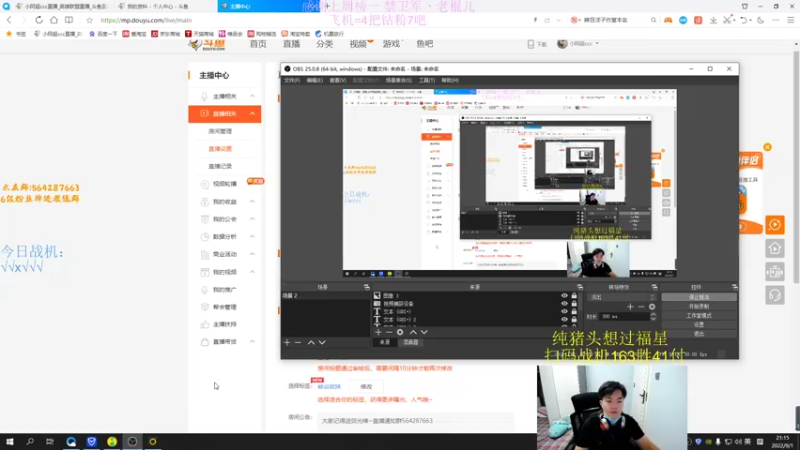This screenshot has height=450, width=800.
Task: Add a scene transition with the plus icon
Action: (630, 307)
